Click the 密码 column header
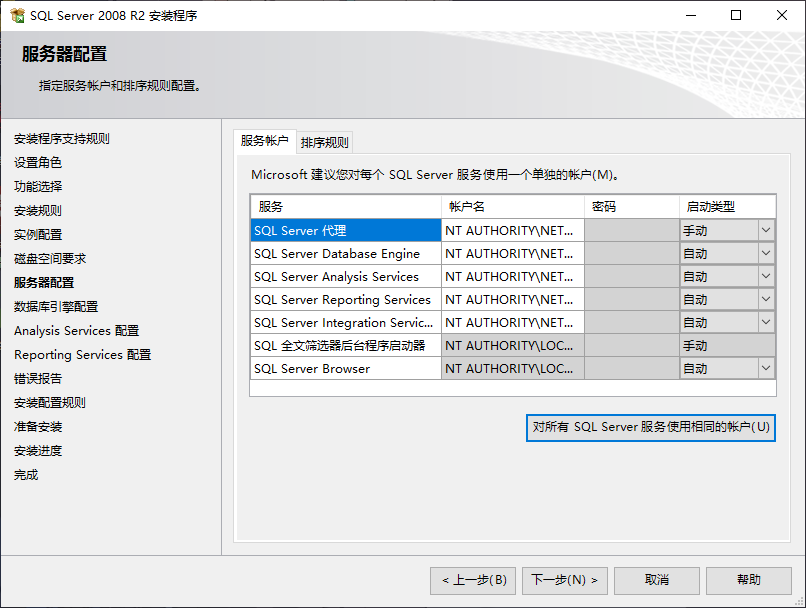 (x=632, y=207)
